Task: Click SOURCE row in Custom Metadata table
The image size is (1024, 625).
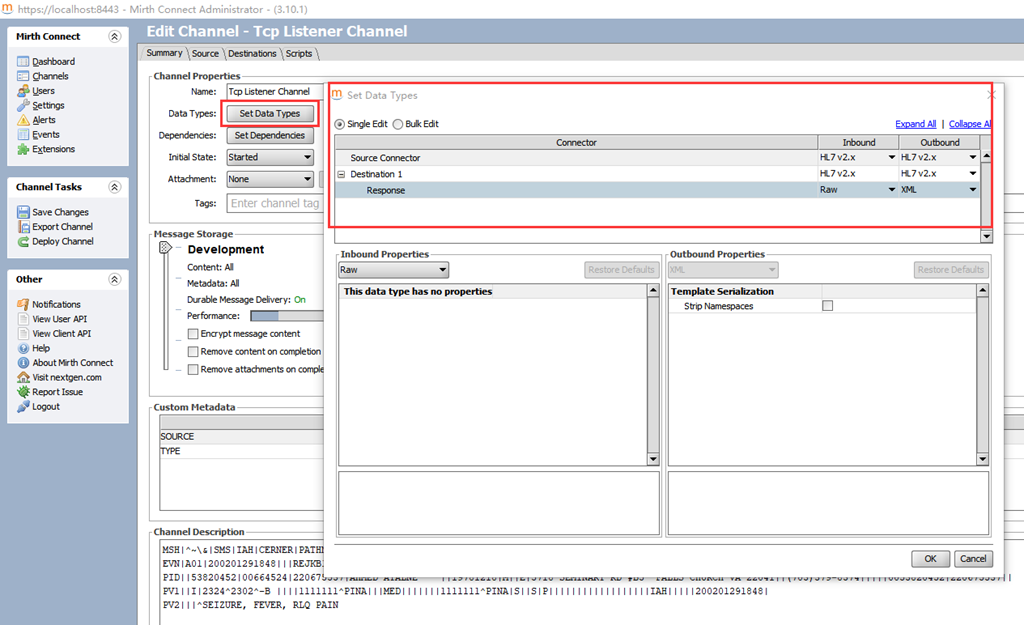Action: pos(242,436)
